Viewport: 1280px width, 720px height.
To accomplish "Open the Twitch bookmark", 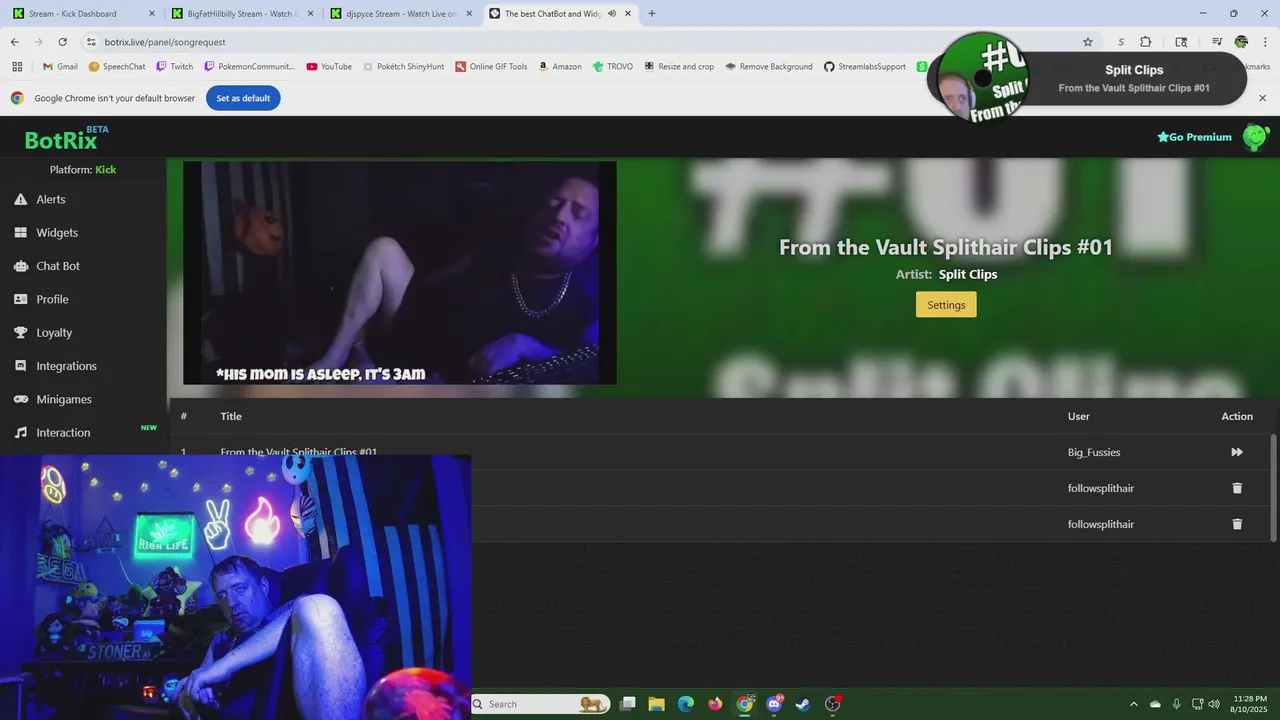I will pyautogui.click(x=174, y=67).
